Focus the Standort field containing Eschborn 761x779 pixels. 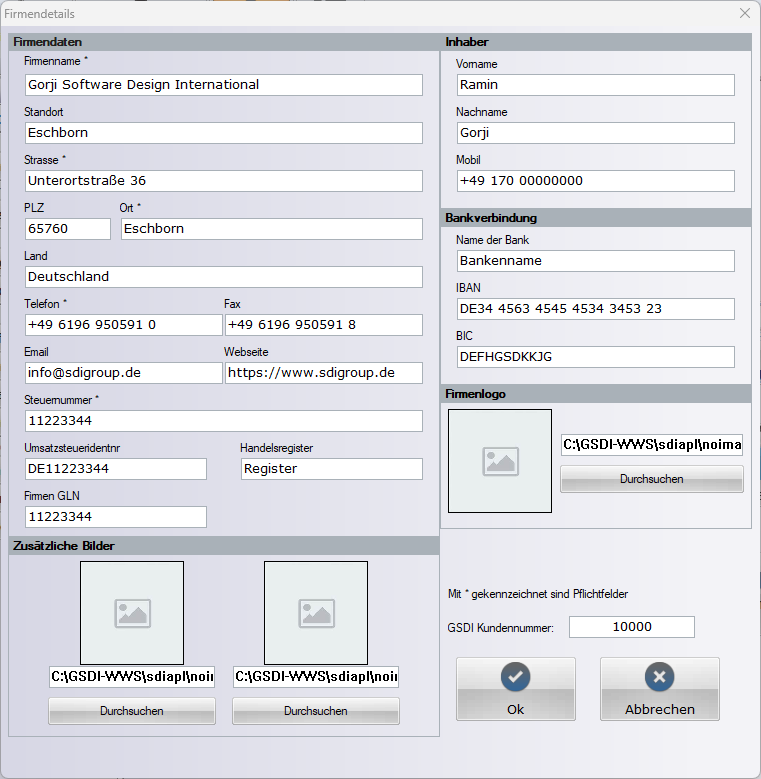[224, 133]
